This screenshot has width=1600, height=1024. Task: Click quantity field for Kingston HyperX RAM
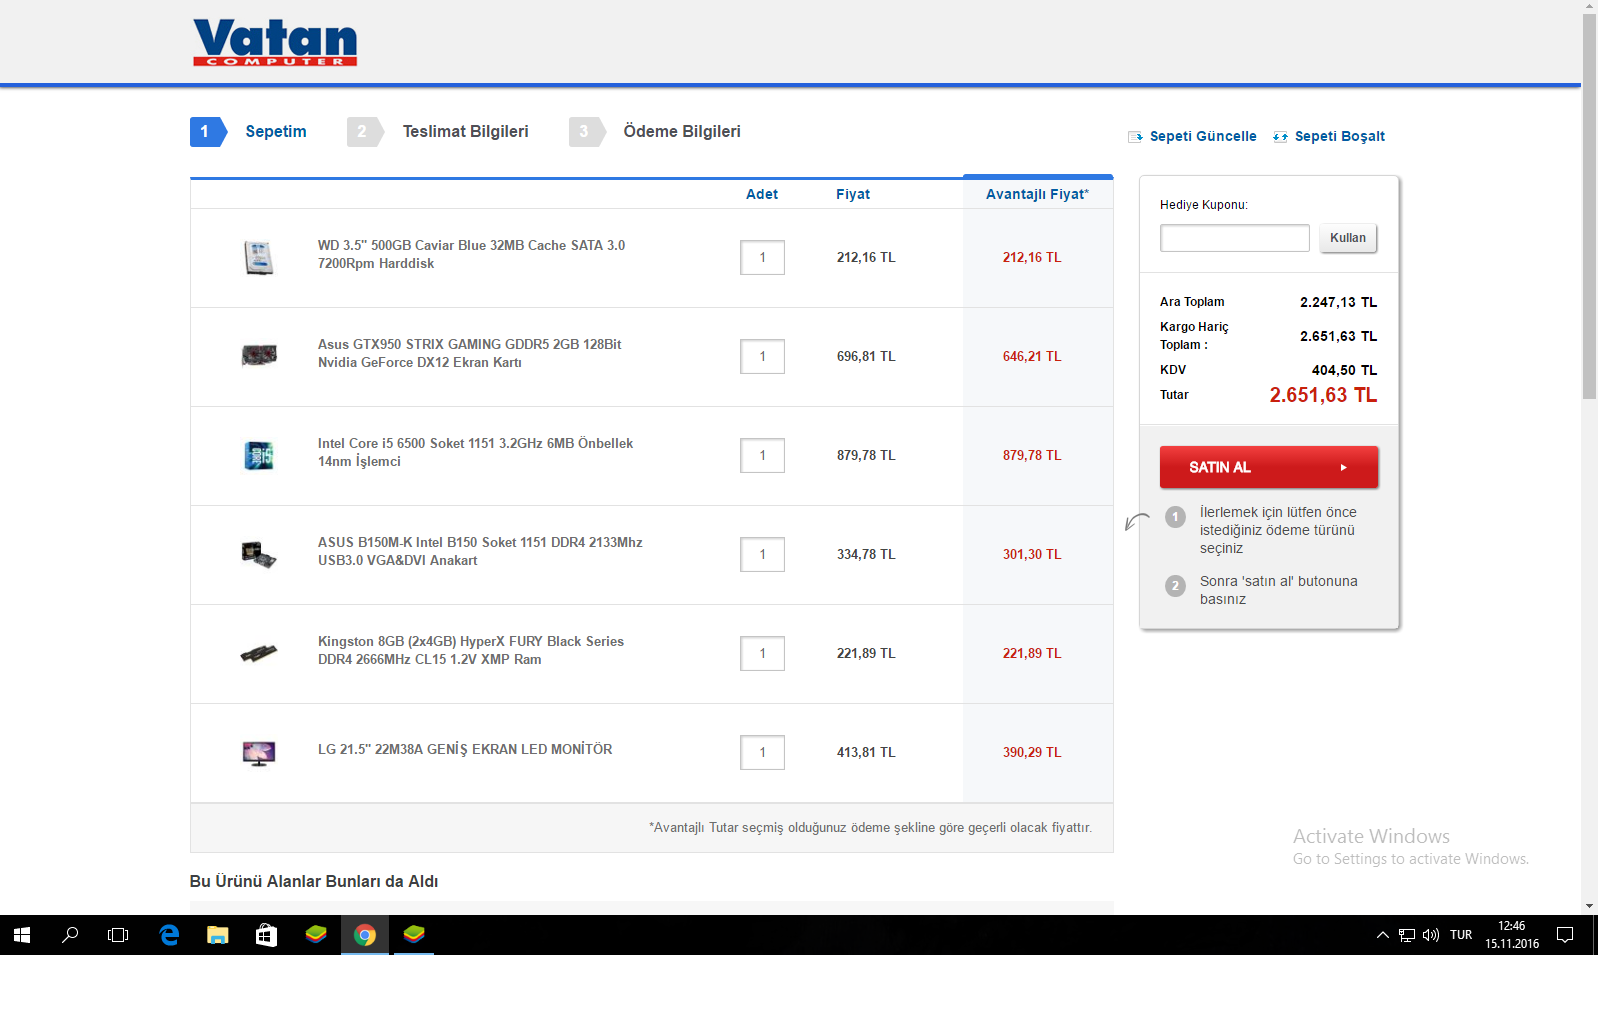pos(762,654)
